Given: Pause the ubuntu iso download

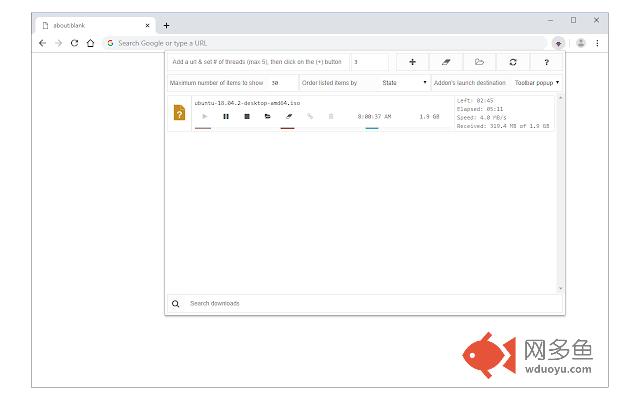Looking at the screenshot, I should coord(226,116).
